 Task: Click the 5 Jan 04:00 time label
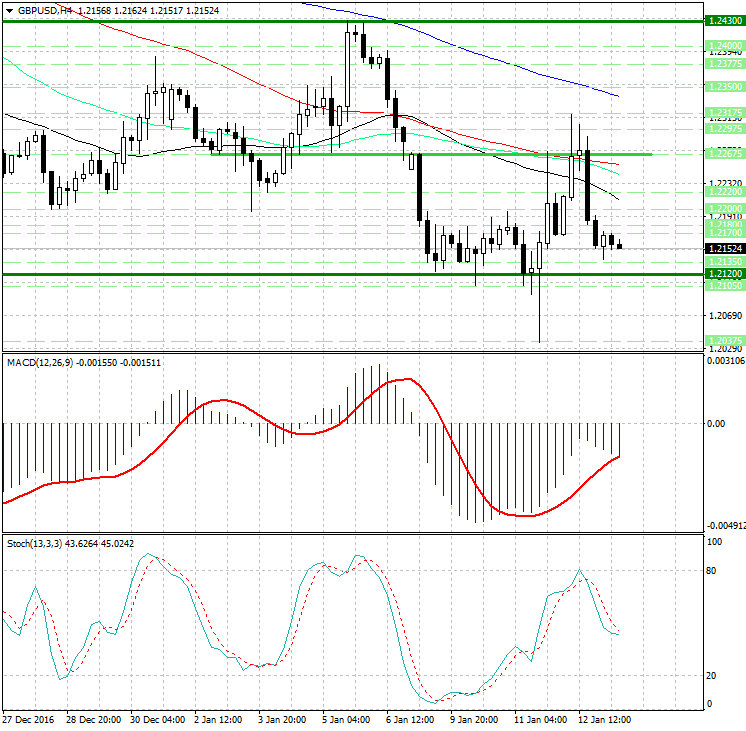click(345, 720)
